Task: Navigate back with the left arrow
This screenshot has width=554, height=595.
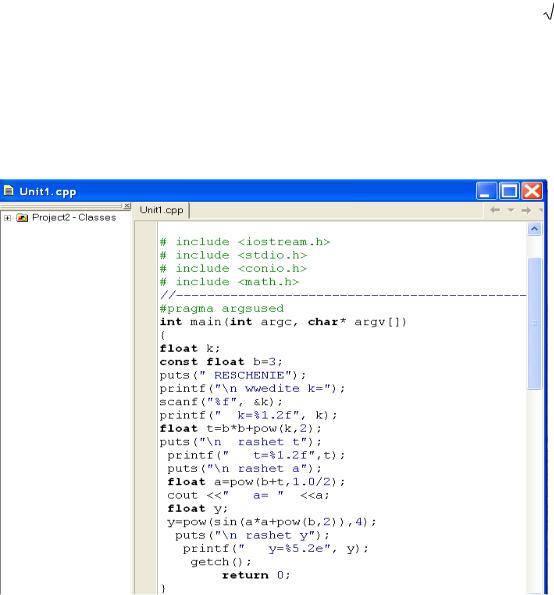Action: pos(495,210)
